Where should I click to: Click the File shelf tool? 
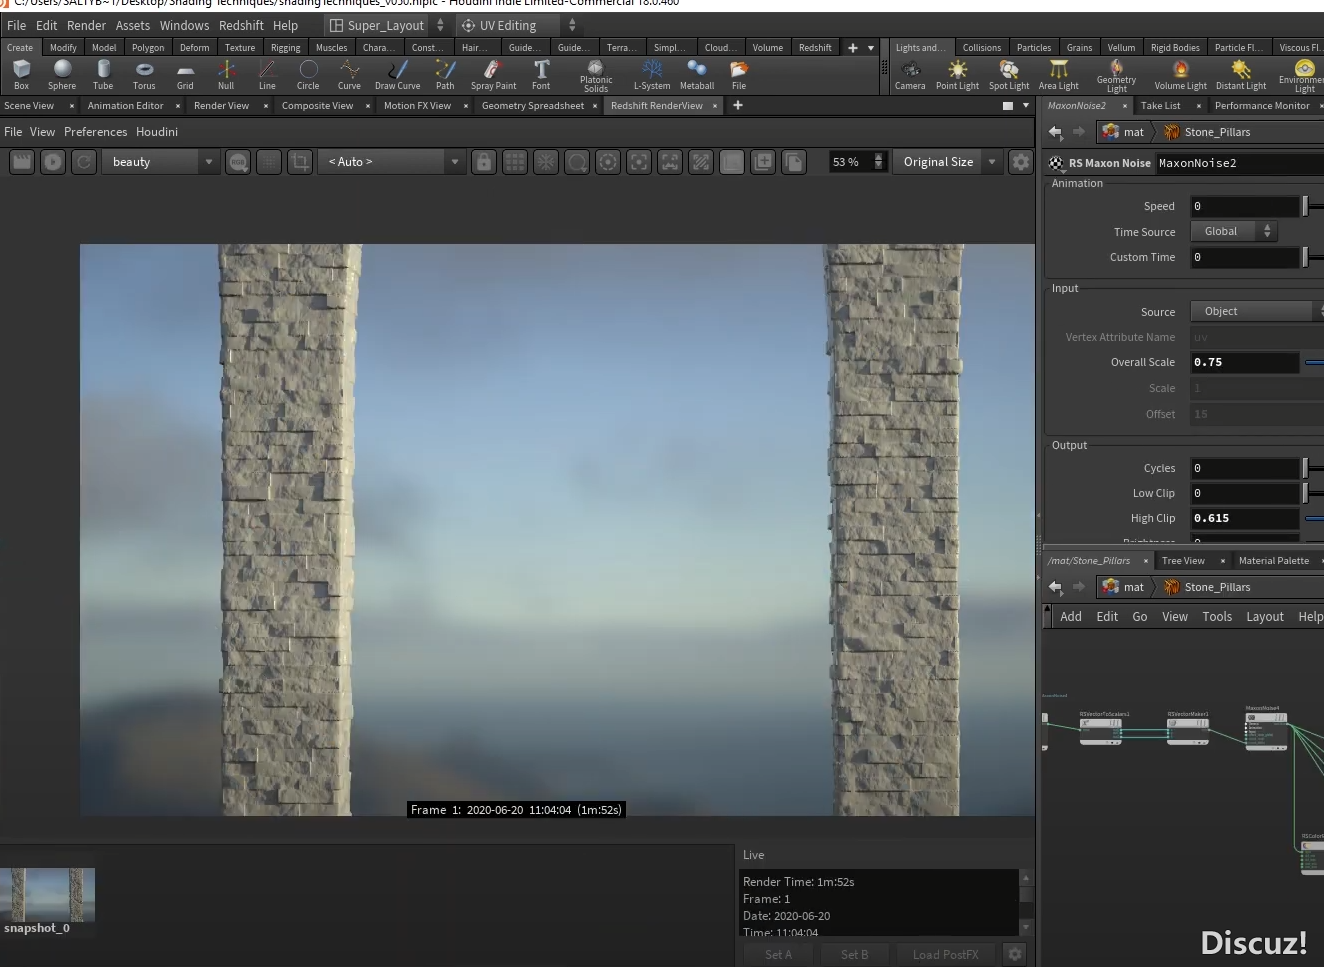[739, 75]
